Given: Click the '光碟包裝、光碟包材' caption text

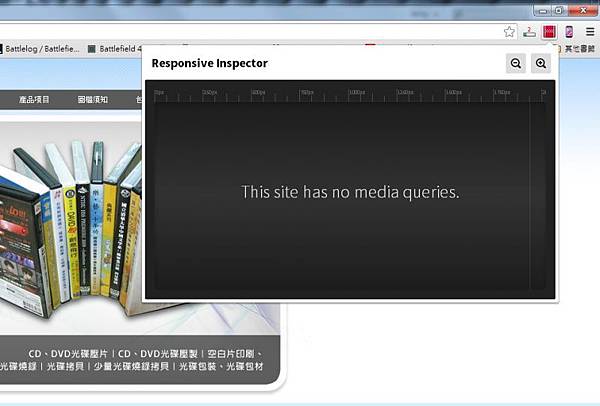Looking at the screenshot, I should [221, 367].
